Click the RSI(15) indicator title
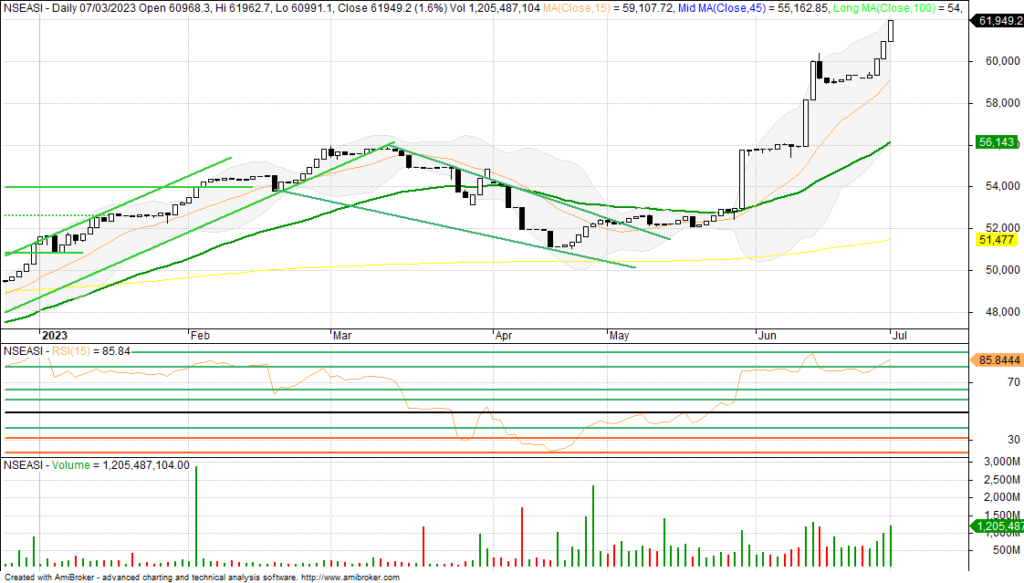Screen dimensions: 1024x583 82,351
